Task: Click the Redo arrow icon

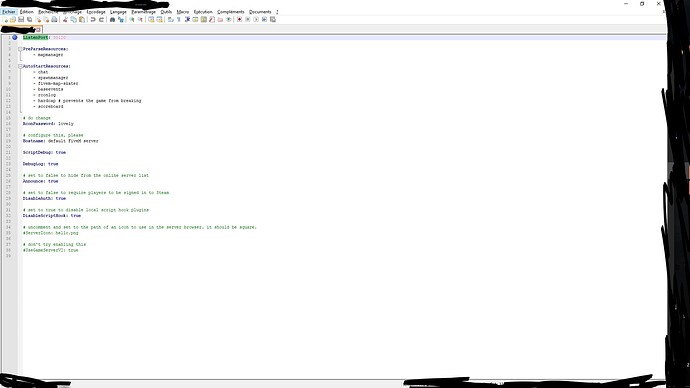Action: pos(101,19)
